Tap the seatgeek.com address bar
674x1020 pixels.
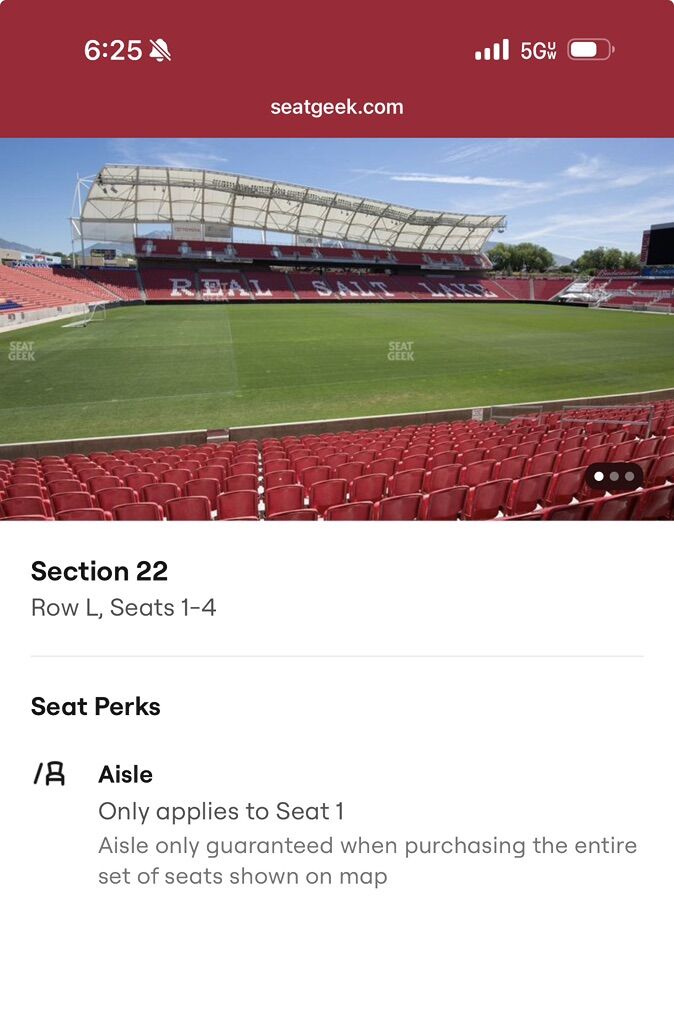pos(337,107)
